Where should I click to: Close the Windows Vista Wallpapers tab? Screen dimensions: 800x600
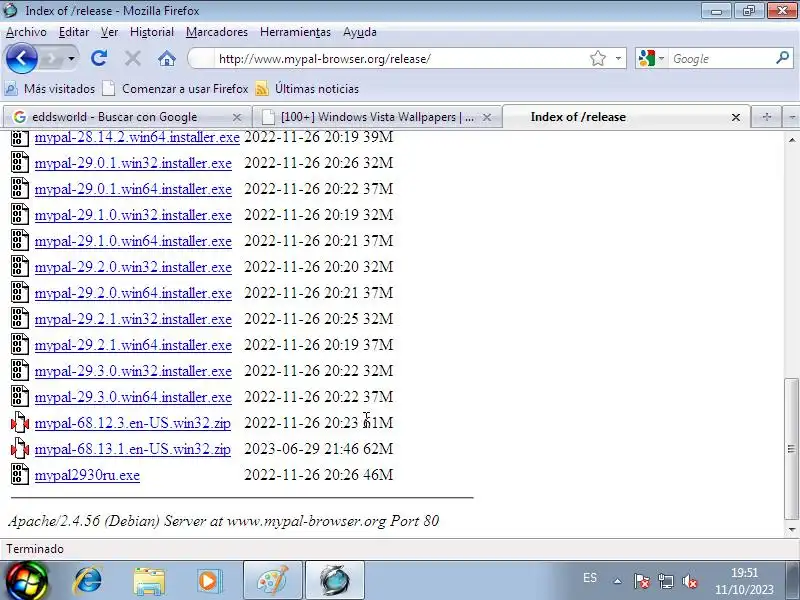[487, 117]
